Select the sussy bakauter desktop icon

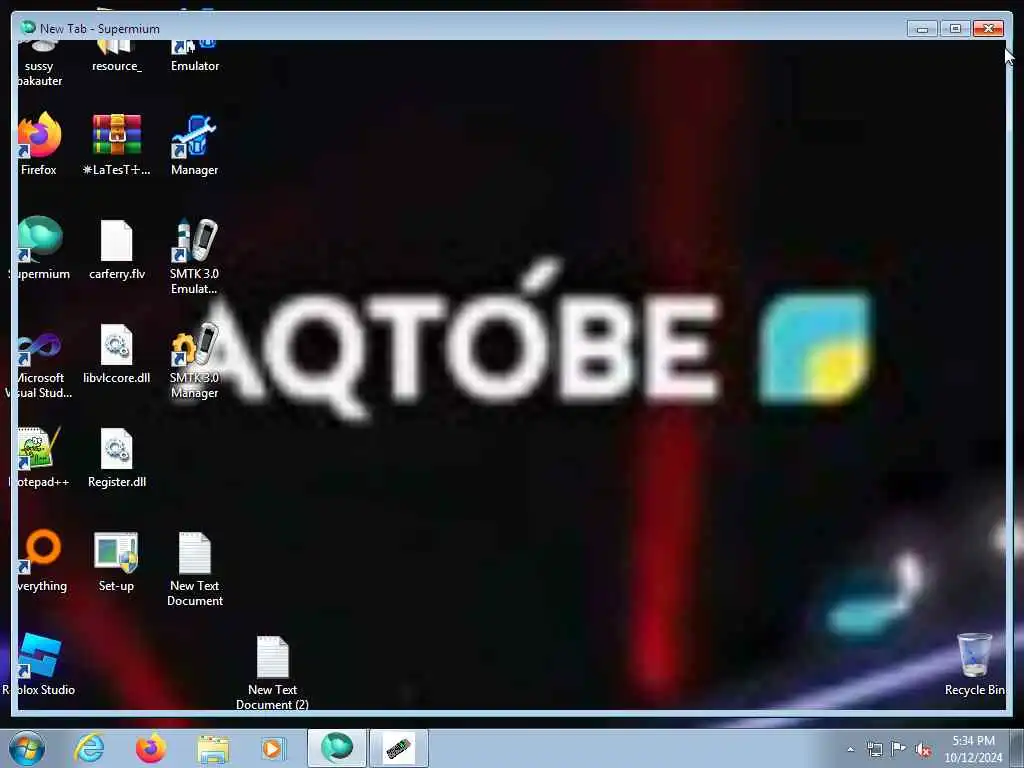[x=39, y=64]
